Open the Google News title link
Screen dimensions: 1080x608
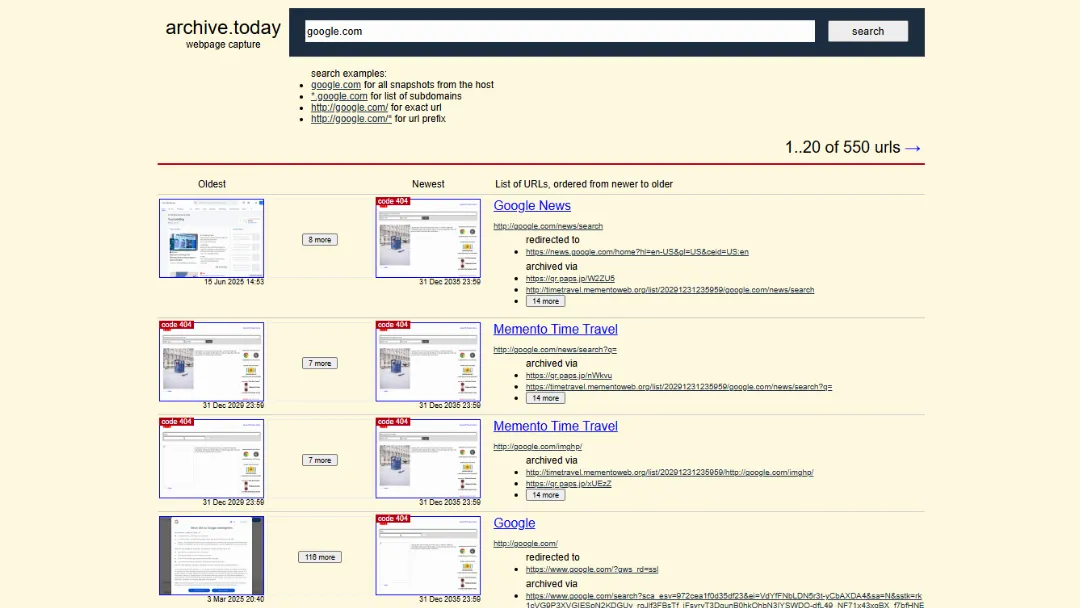click(x=532, y=206)
